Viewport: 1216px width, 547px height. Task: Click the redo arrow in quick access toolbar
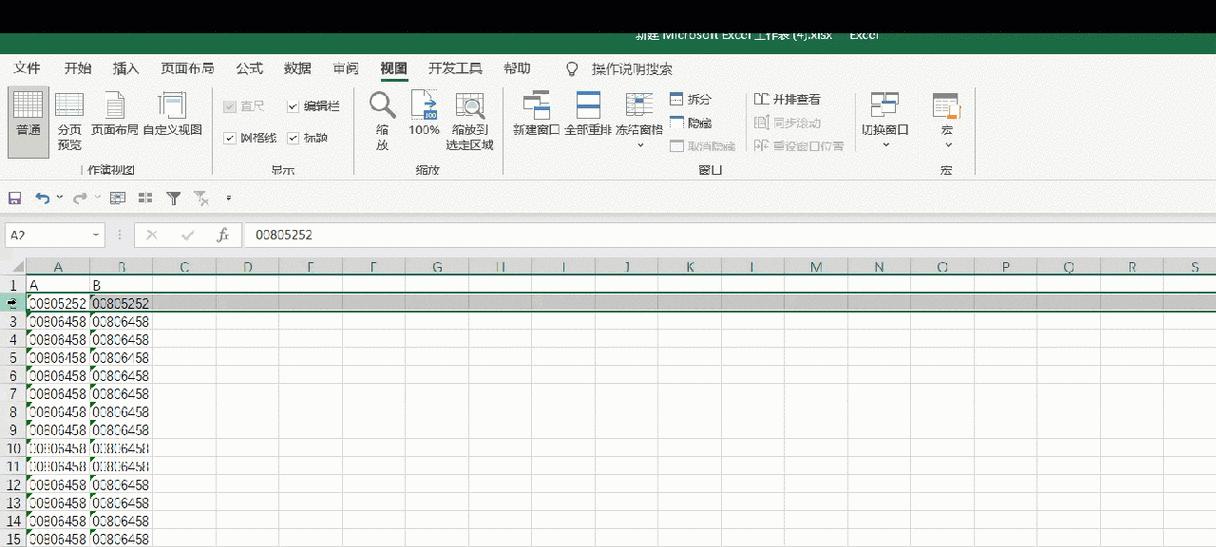click(x=80, y=198)
